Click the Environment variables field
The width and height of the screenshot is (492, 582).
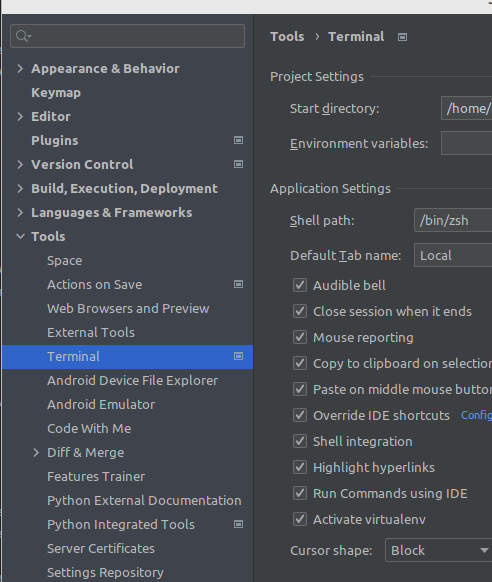pos(466,143)
